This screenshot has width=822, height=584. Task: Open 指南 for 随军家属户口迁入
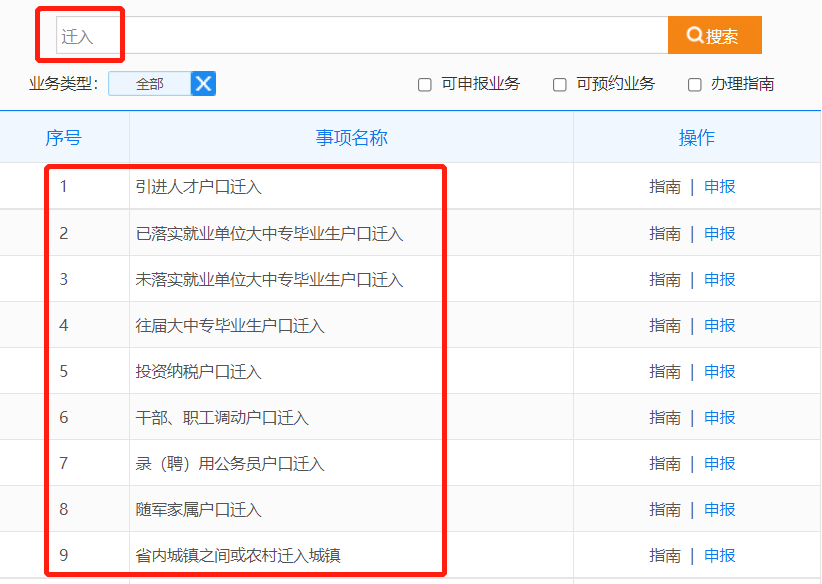tap(665, 509)
